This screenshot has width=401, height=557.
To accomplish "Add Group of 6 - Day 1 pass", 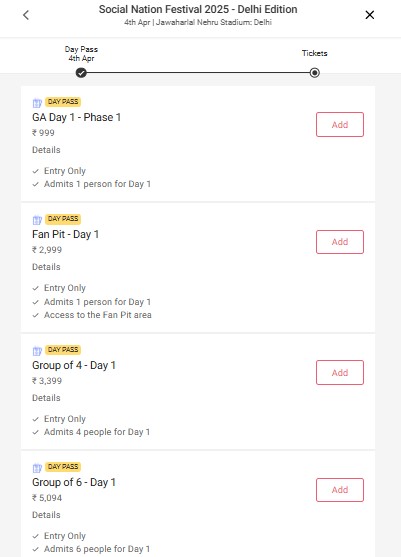I will click(340, 490).
